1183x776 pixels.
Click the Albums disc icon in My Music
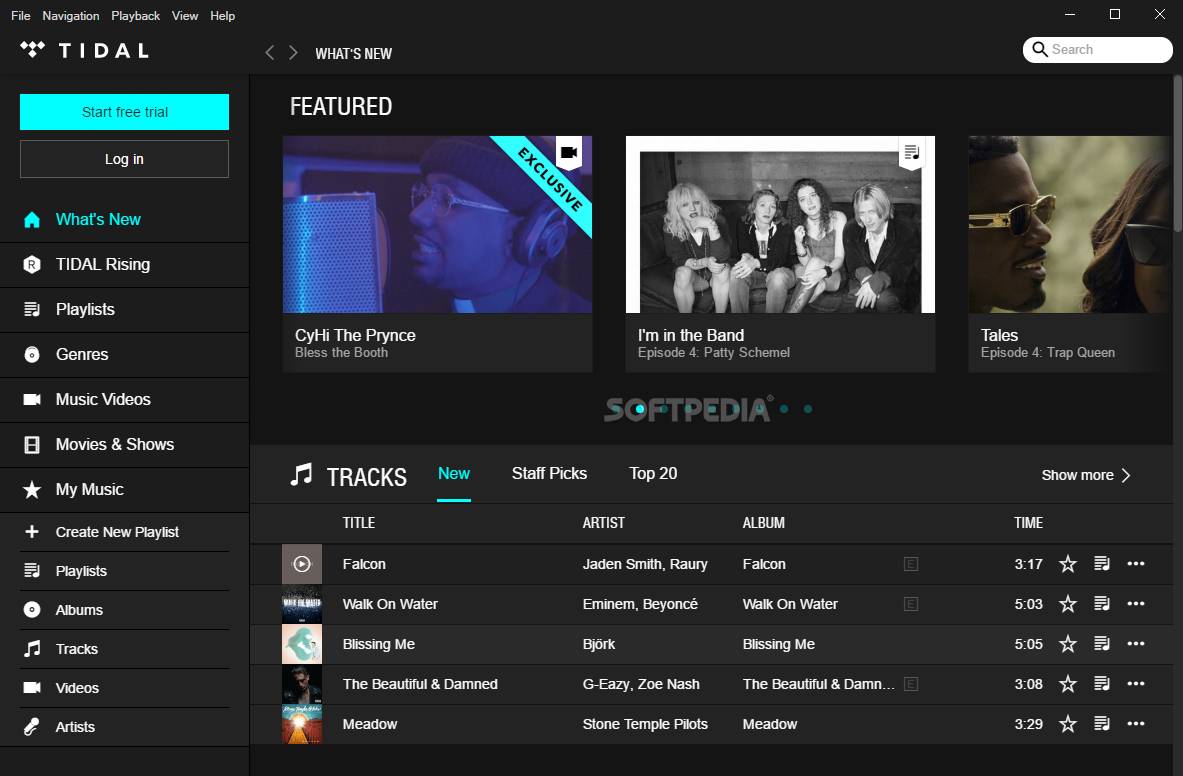[32, 609]
